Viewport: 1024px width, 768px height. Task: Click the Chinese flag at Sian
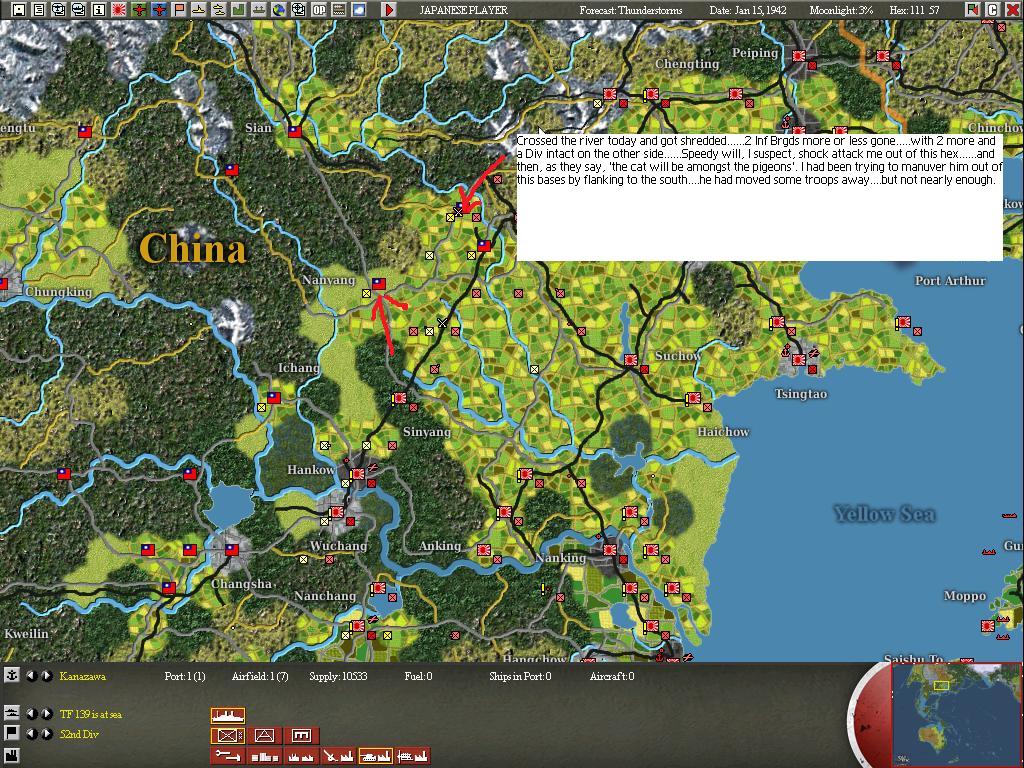295,131
